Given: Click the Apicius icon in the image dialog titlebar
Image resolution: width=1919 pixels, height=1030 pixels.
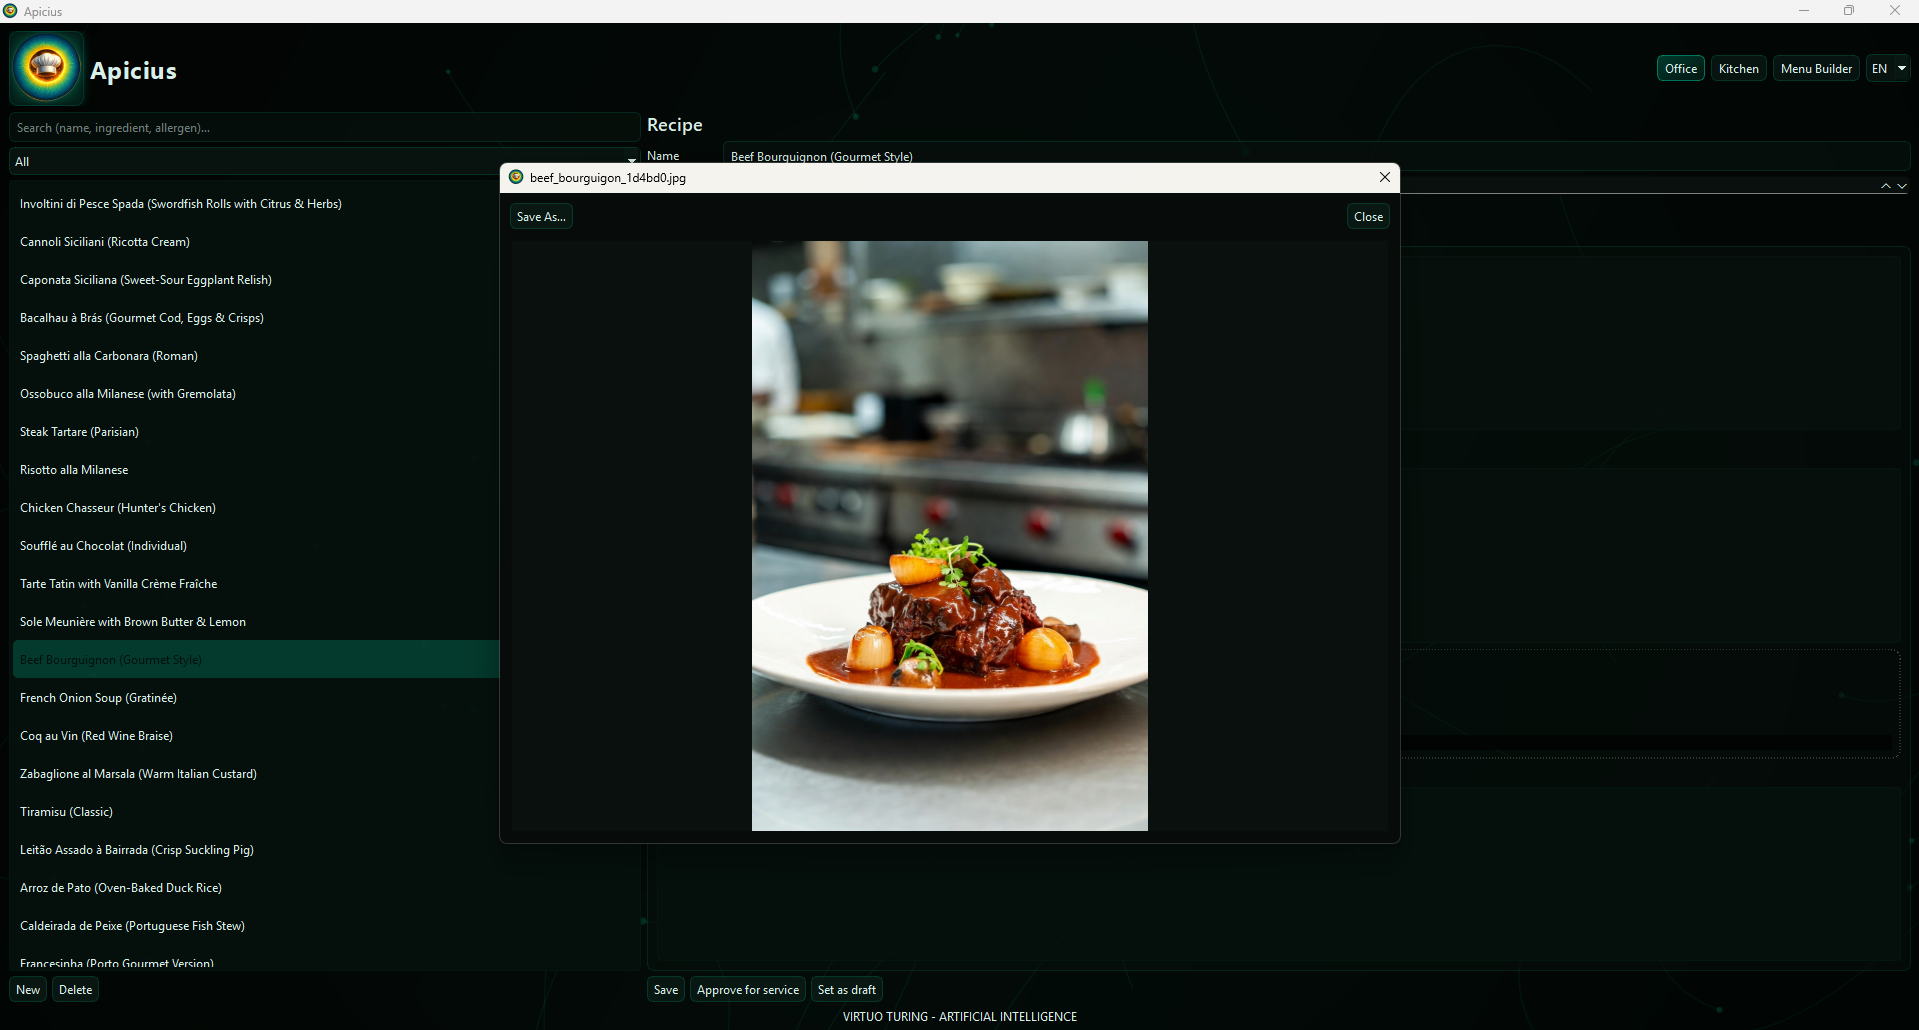Looking at the screenshot, I should point(516,177).
